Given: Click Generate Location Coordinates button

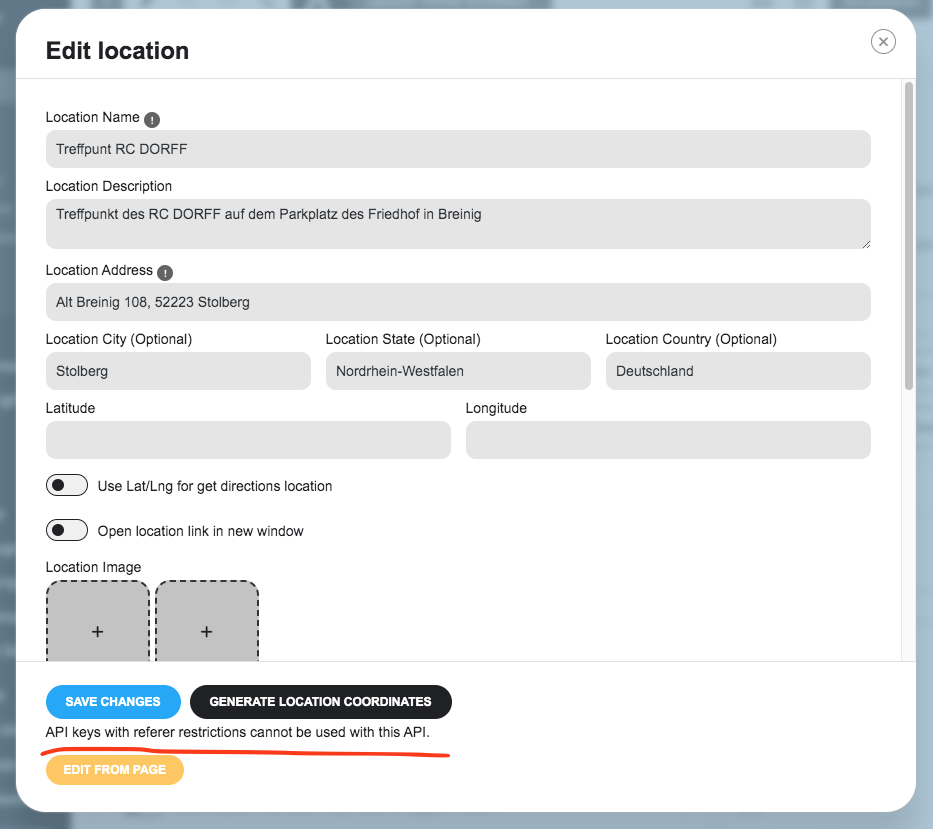Looking at the screenshot, I should pos(321,702).
